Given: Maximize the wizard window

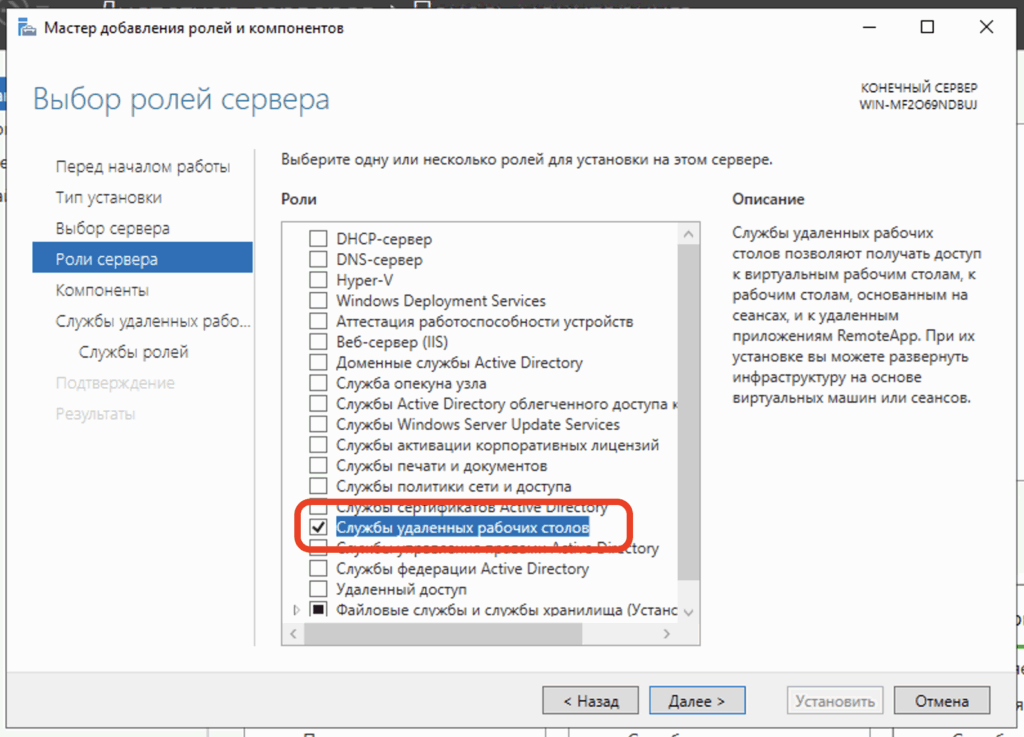Looking at the screenshot, I should 927,27.
